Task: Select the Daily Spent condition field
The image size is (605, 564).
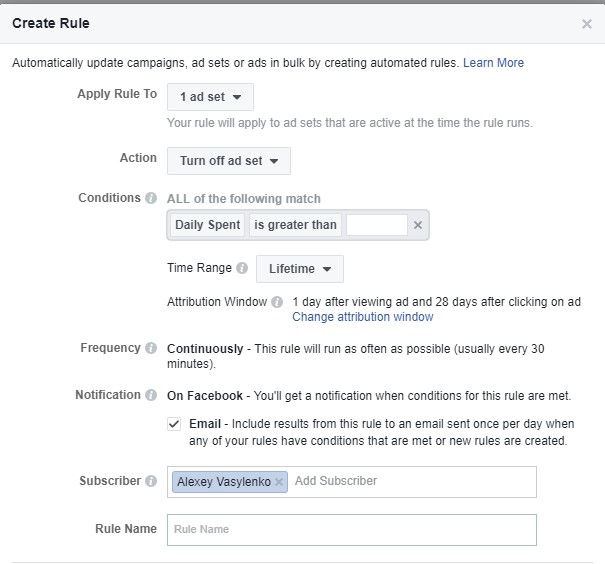Action: pyautogui.click(x=208, y=225)
